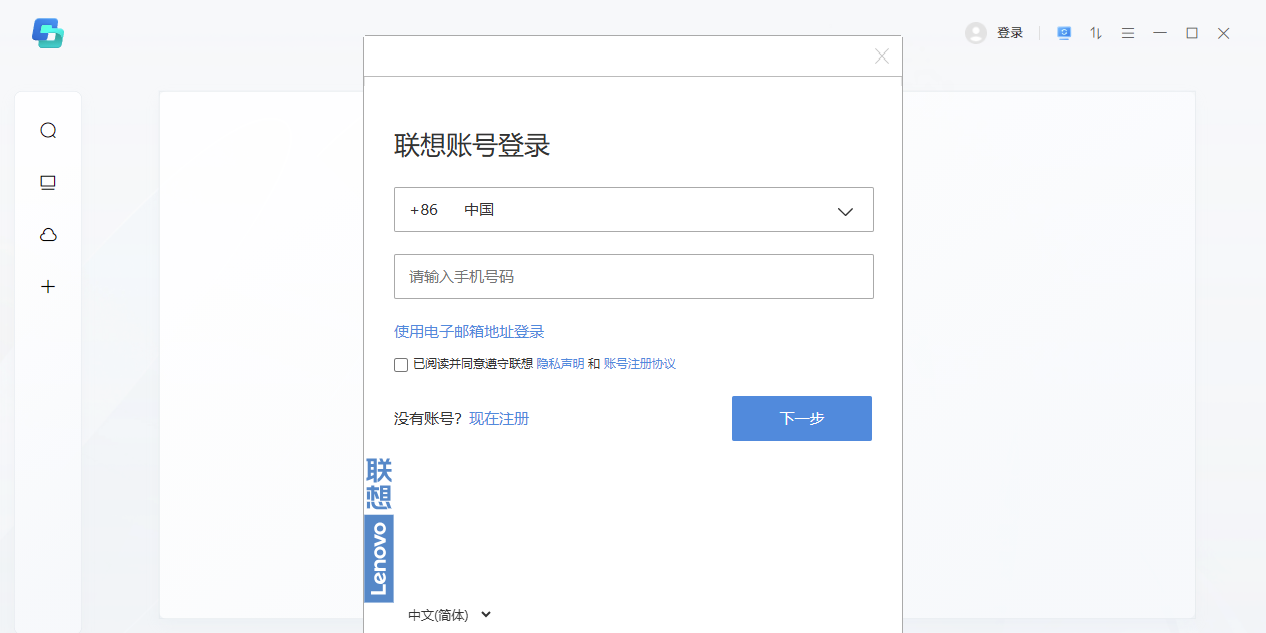Click the plus add icon in sidebar
Image resolution: width=1266 pixels, height=633 pixels.
[x=48, y=287]
